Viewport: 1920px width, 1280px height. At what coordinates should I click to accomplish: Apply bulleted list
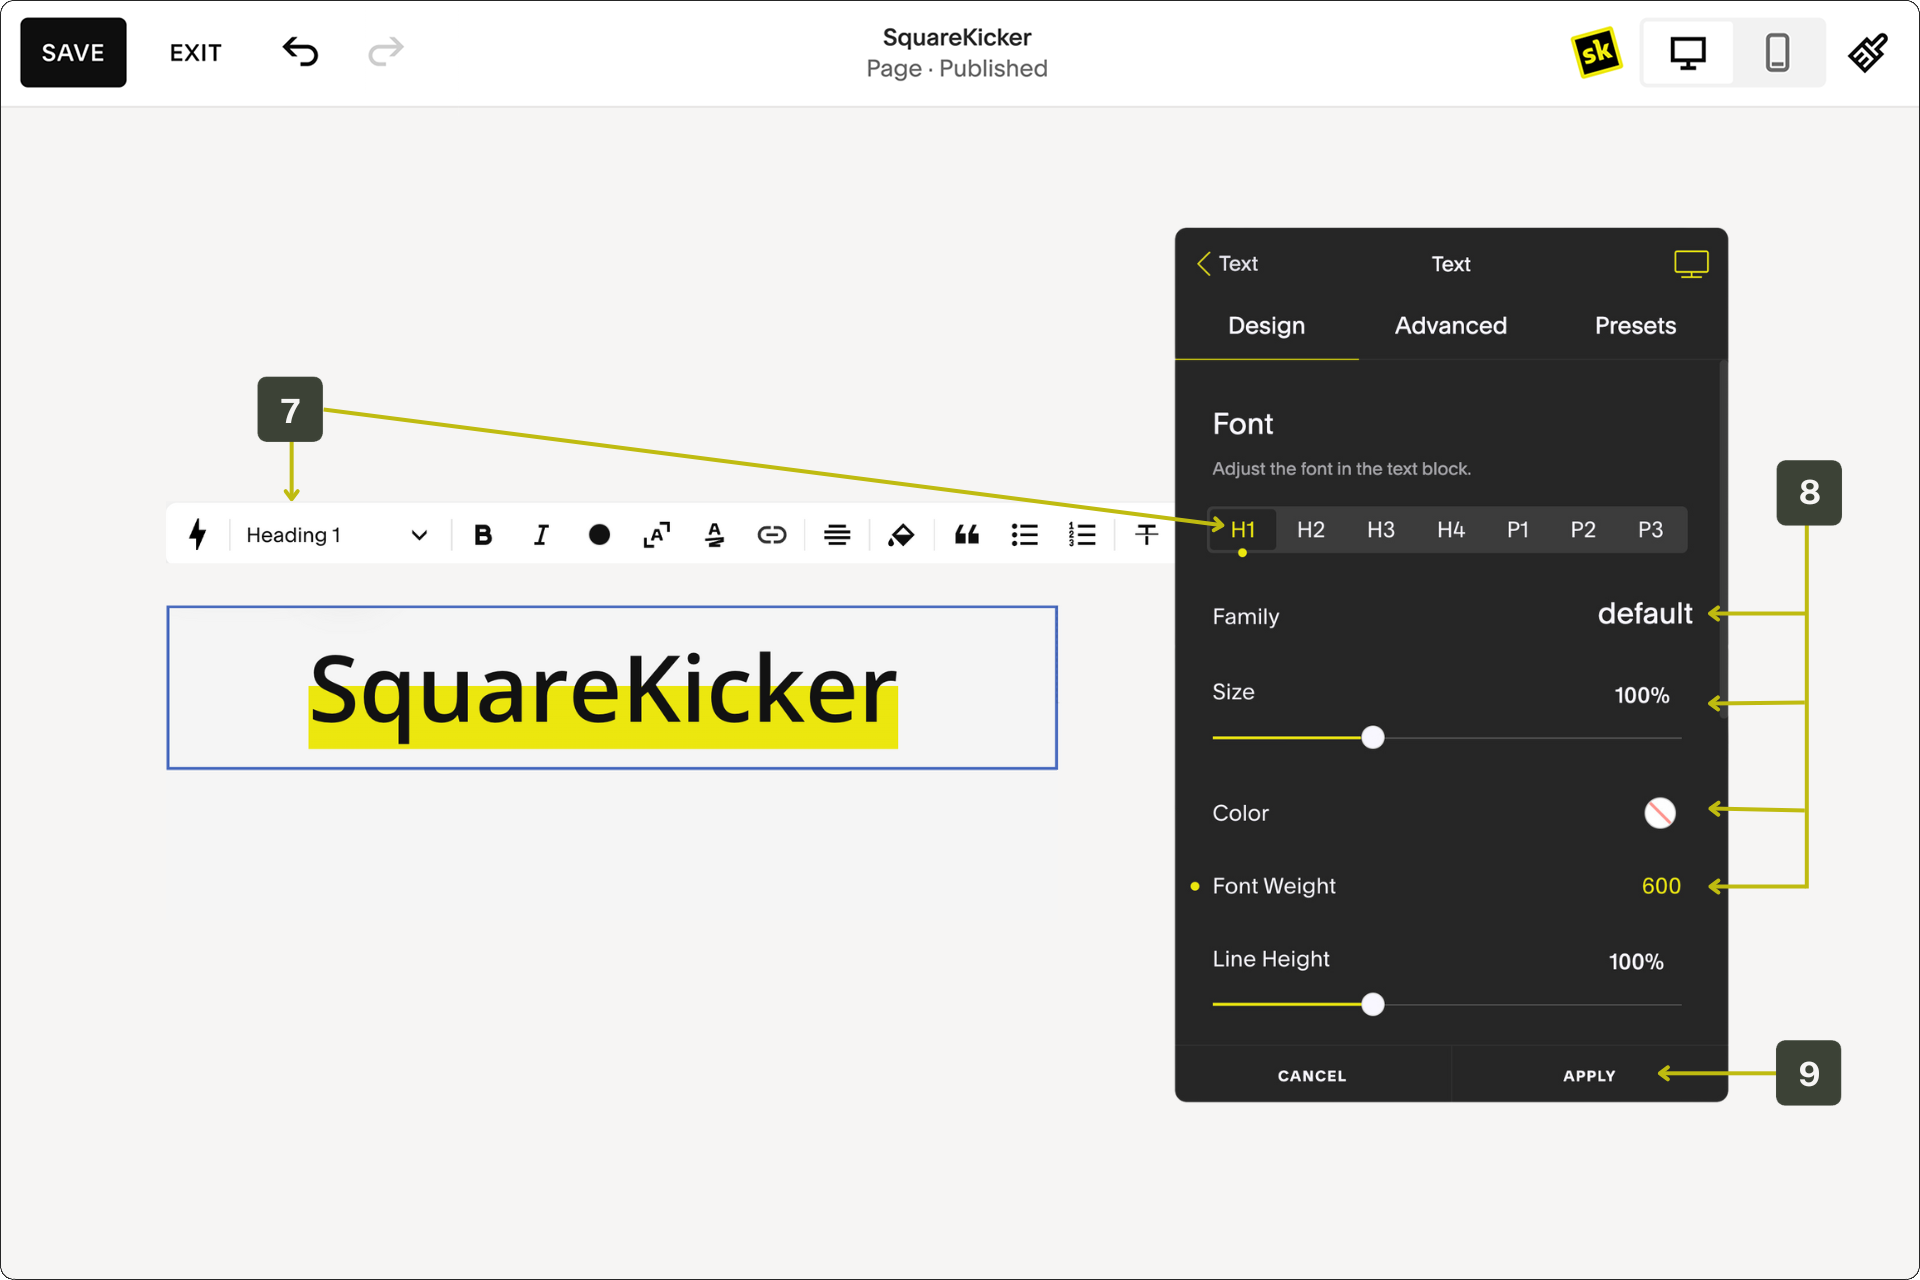tap(1024, 535)
